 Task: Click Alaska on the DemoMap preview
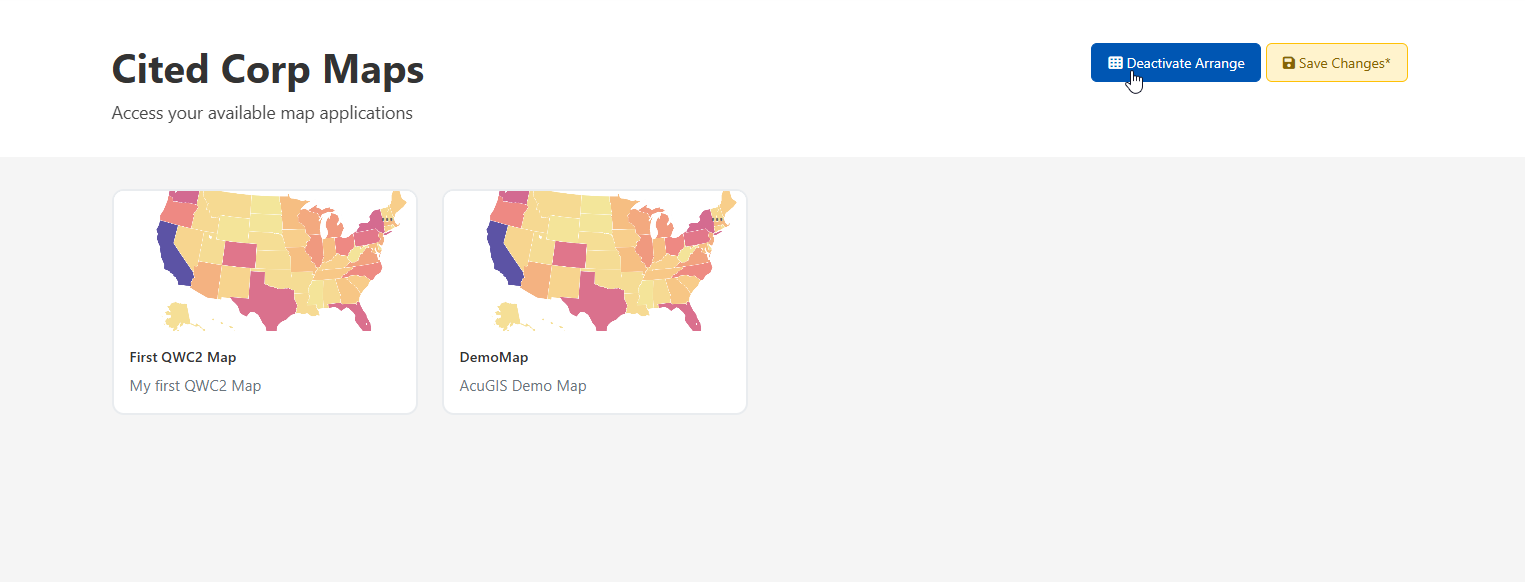point(508,314)
